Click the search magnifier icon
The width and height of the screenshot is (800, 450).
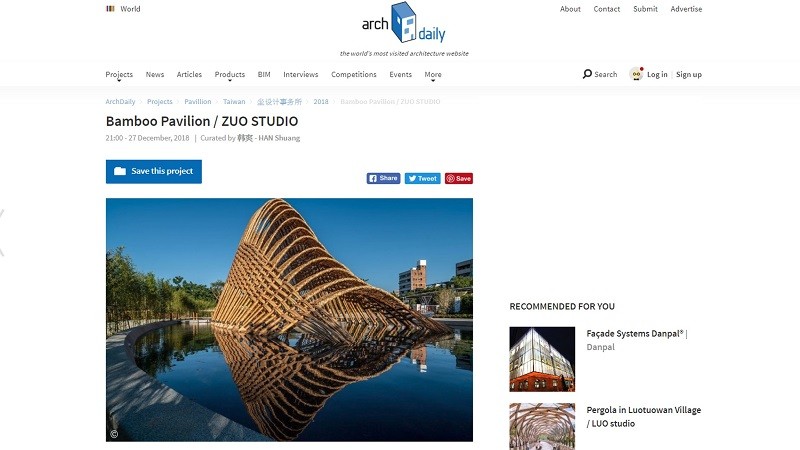(587, 74)
